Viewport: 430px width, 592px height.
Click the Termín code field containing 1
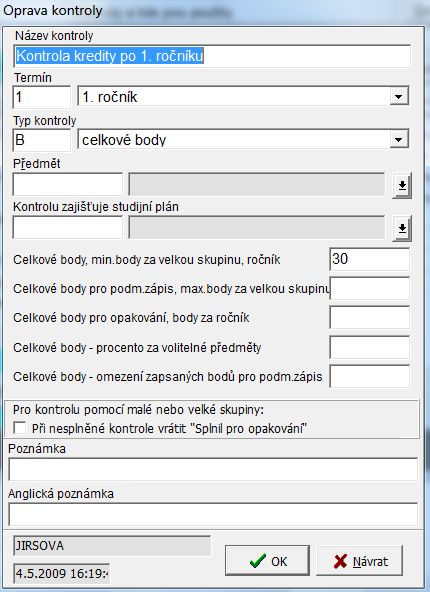[x=42, y=97]
